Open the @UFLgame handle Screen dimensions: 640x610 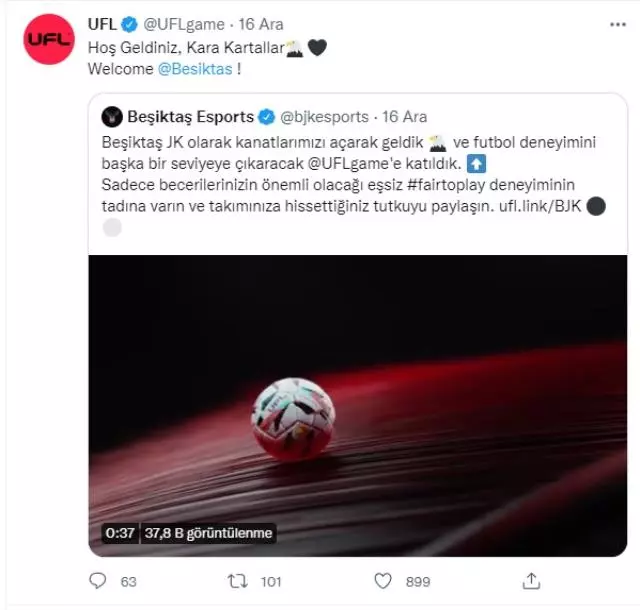pos(184,24)
